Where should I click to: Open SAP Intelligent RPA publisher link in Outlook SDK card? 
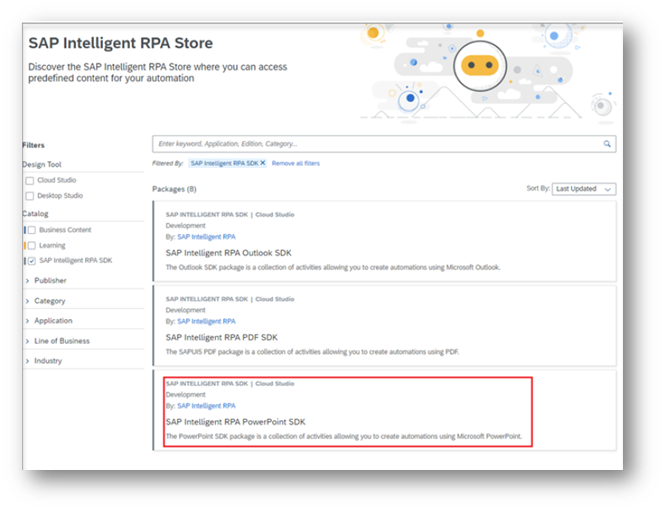click(206, 237)
